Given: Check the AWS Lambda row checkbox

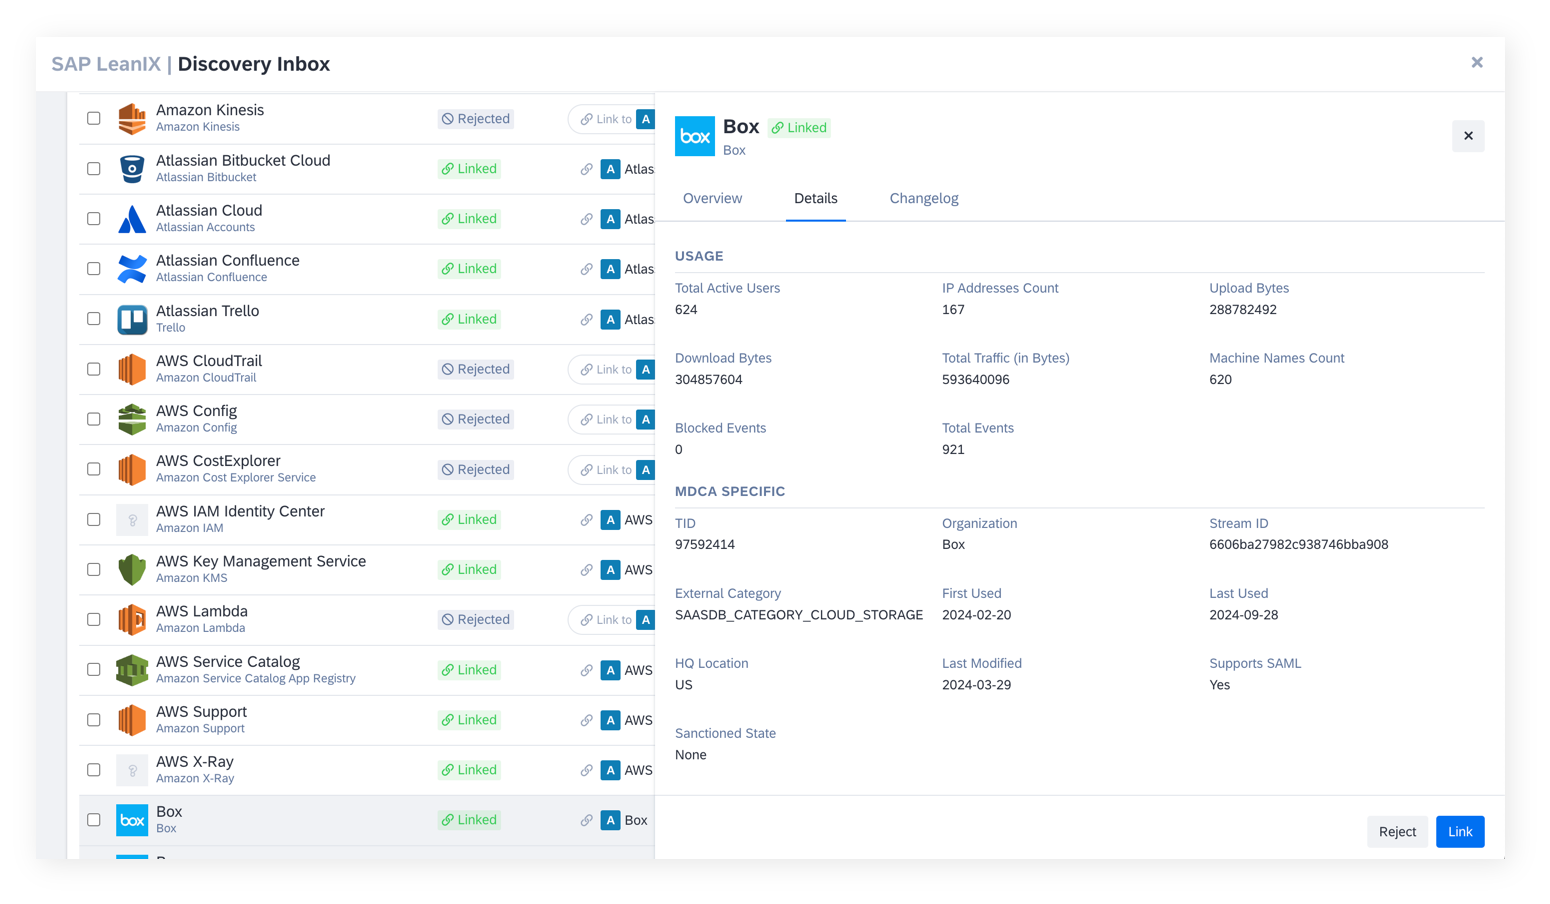Looking at the screenshot, I should click(94, 619).
